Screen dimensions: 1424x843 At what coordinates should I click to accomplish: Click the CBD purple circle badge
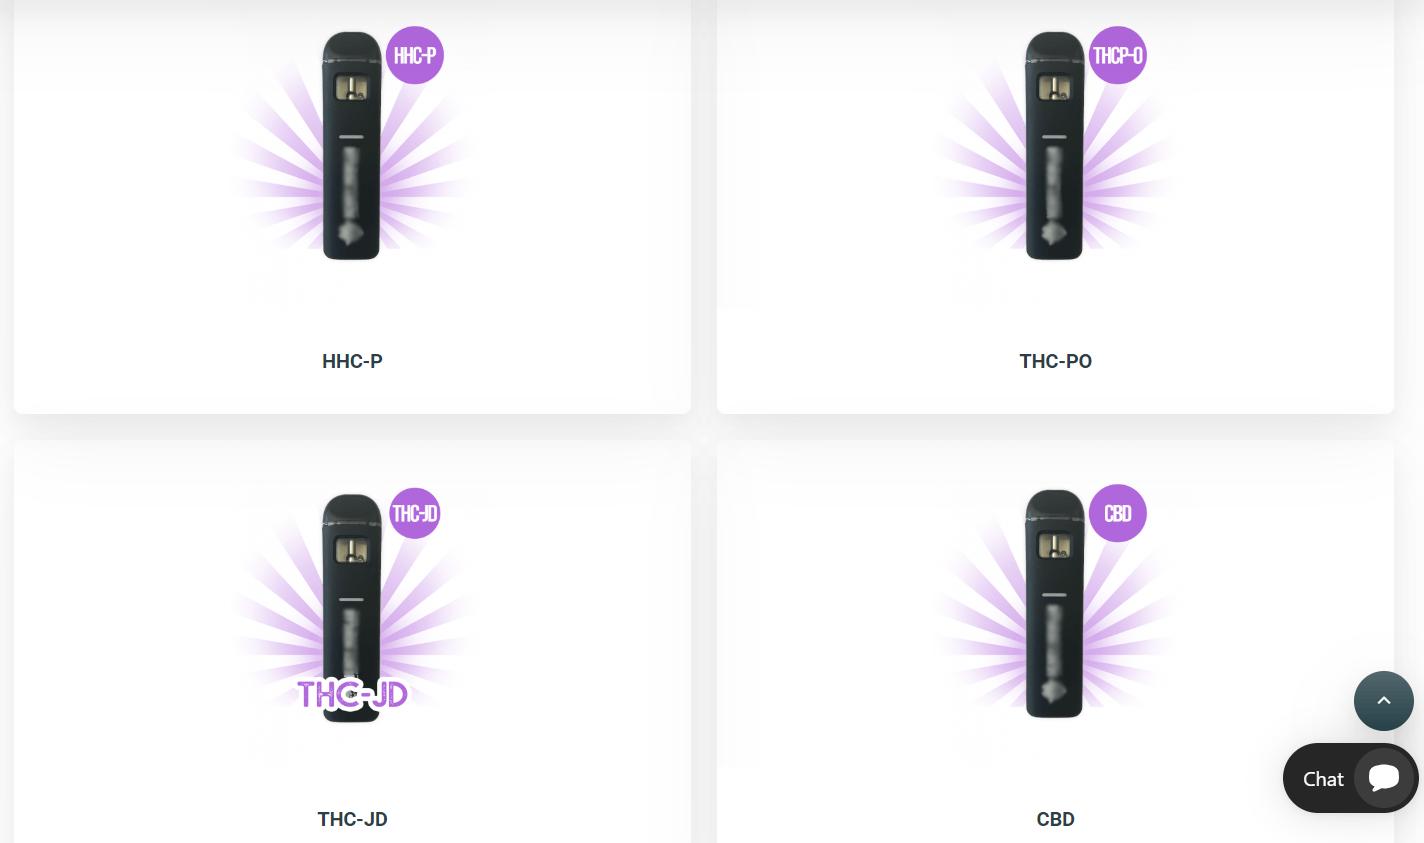[1117, 513]
